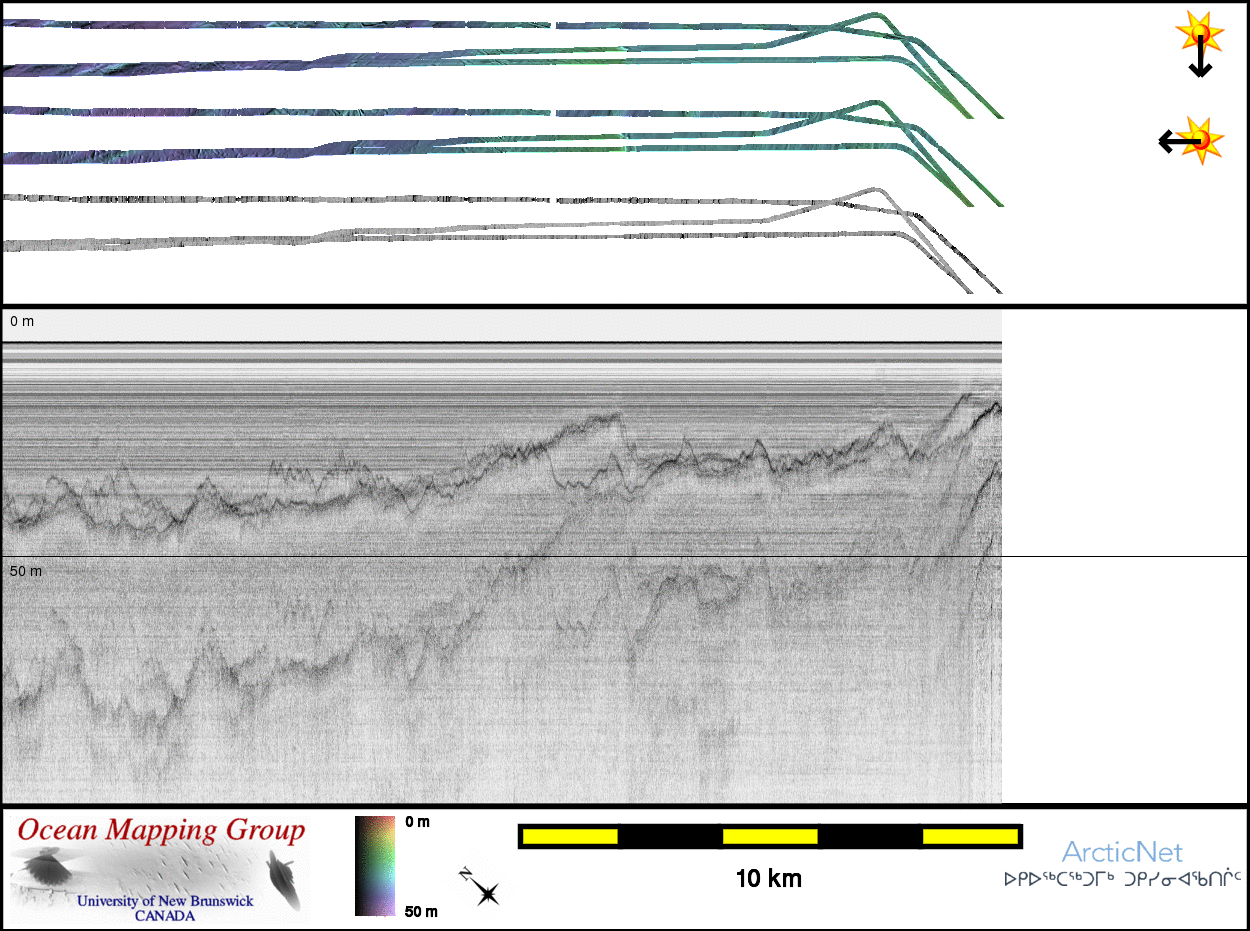Click the black scale bar segment left of center
Viewport: 1250px width, 931px height.
pos(670,836)
